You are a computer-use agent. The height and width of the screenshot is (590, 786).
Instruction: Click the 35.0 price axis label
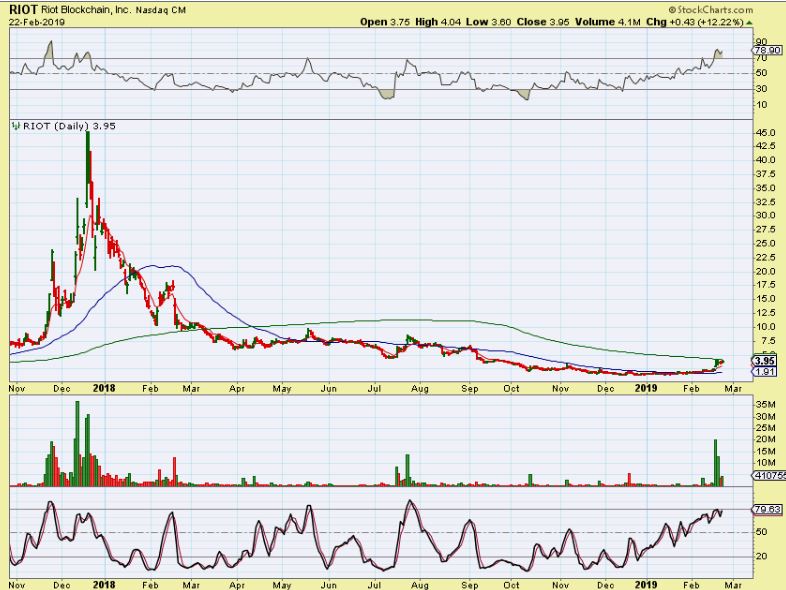click(765, 188)
